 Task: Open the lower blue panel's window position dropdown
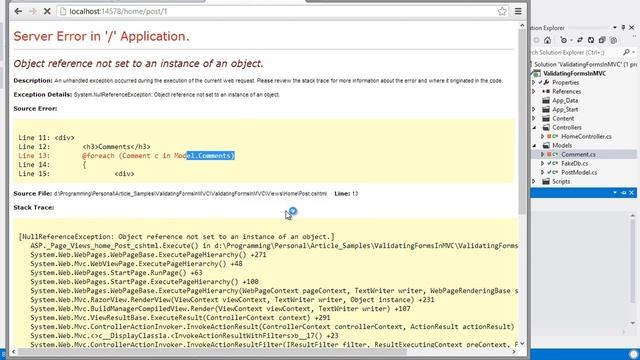click(x=615, y=193)
